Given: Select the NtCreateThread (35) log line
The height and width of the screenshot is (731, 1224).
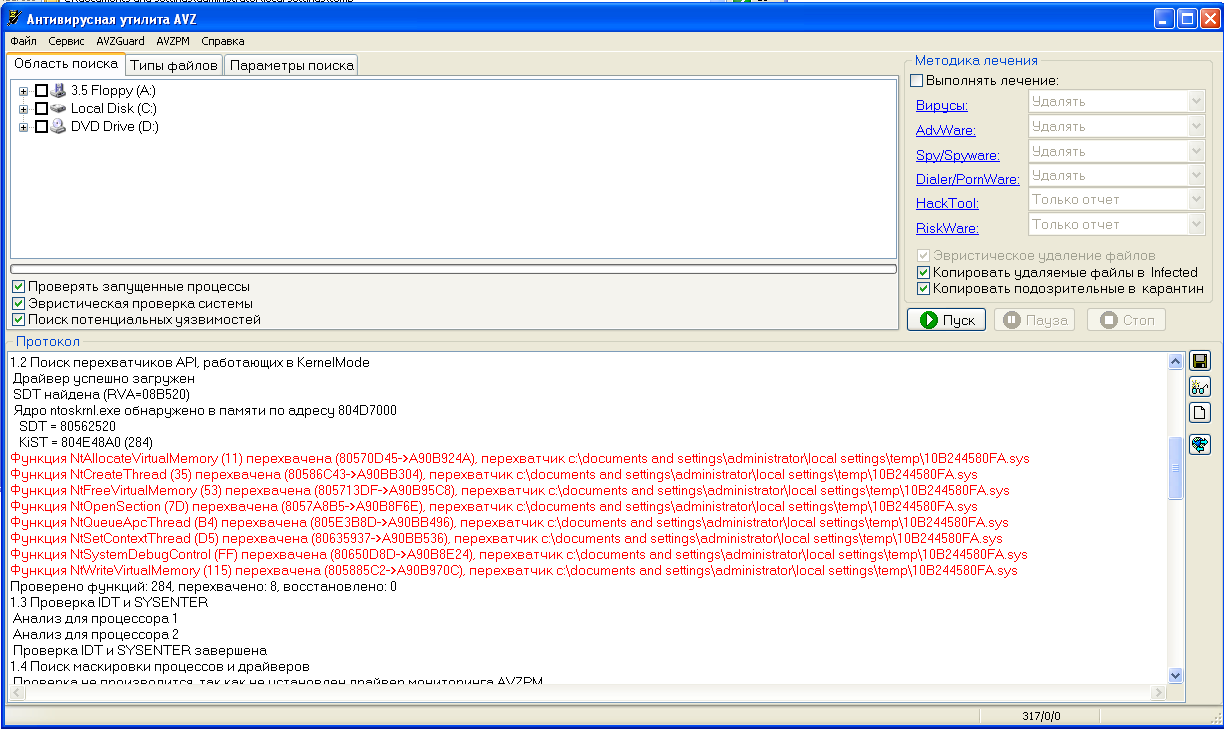Looking at the screenshot, I should point(494,474).
